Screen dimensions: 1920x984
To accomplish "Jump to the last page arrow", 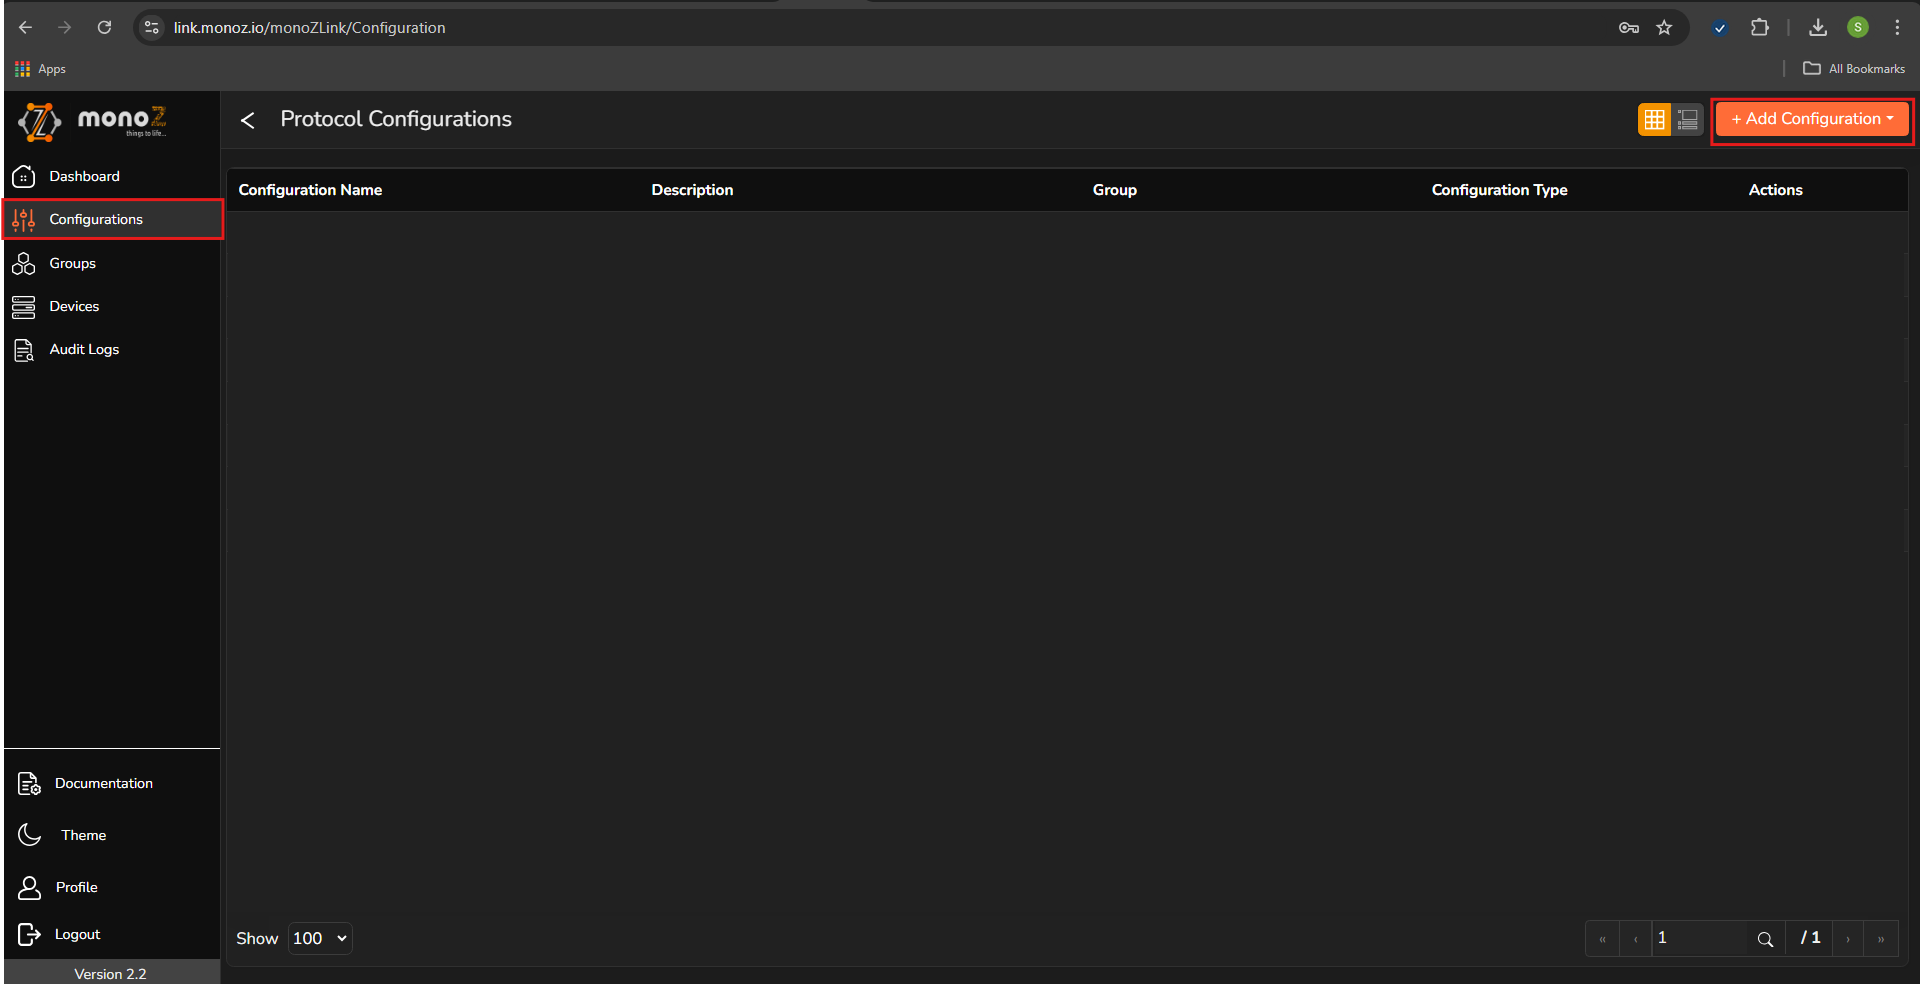I will (x=1881, y=940).
